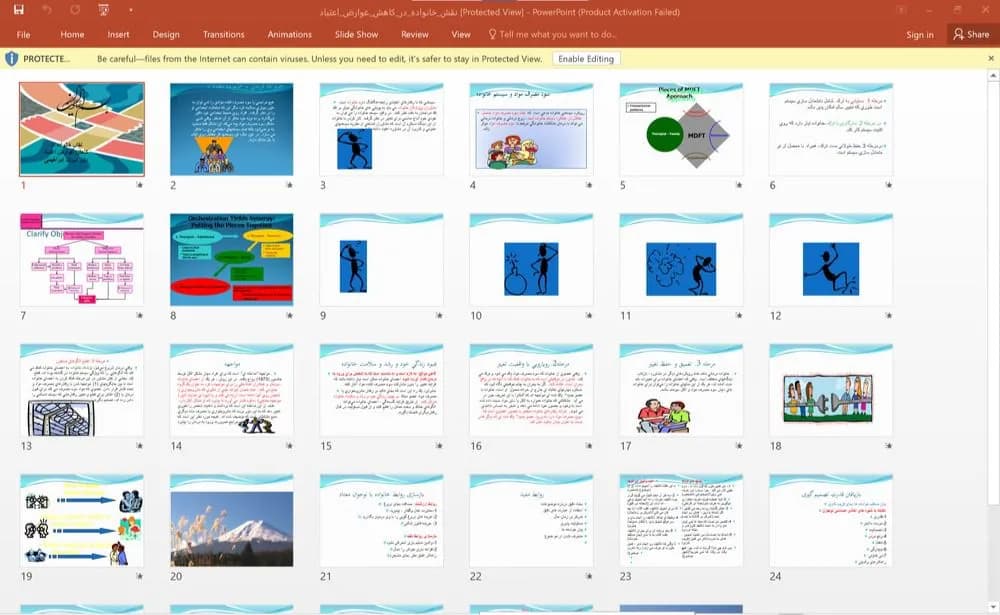This screenshot has height=615, width=1000.
Task: Select slide 7 pink flowchart thumbnail
Action: pyautogui.click(x=82, y=259)
